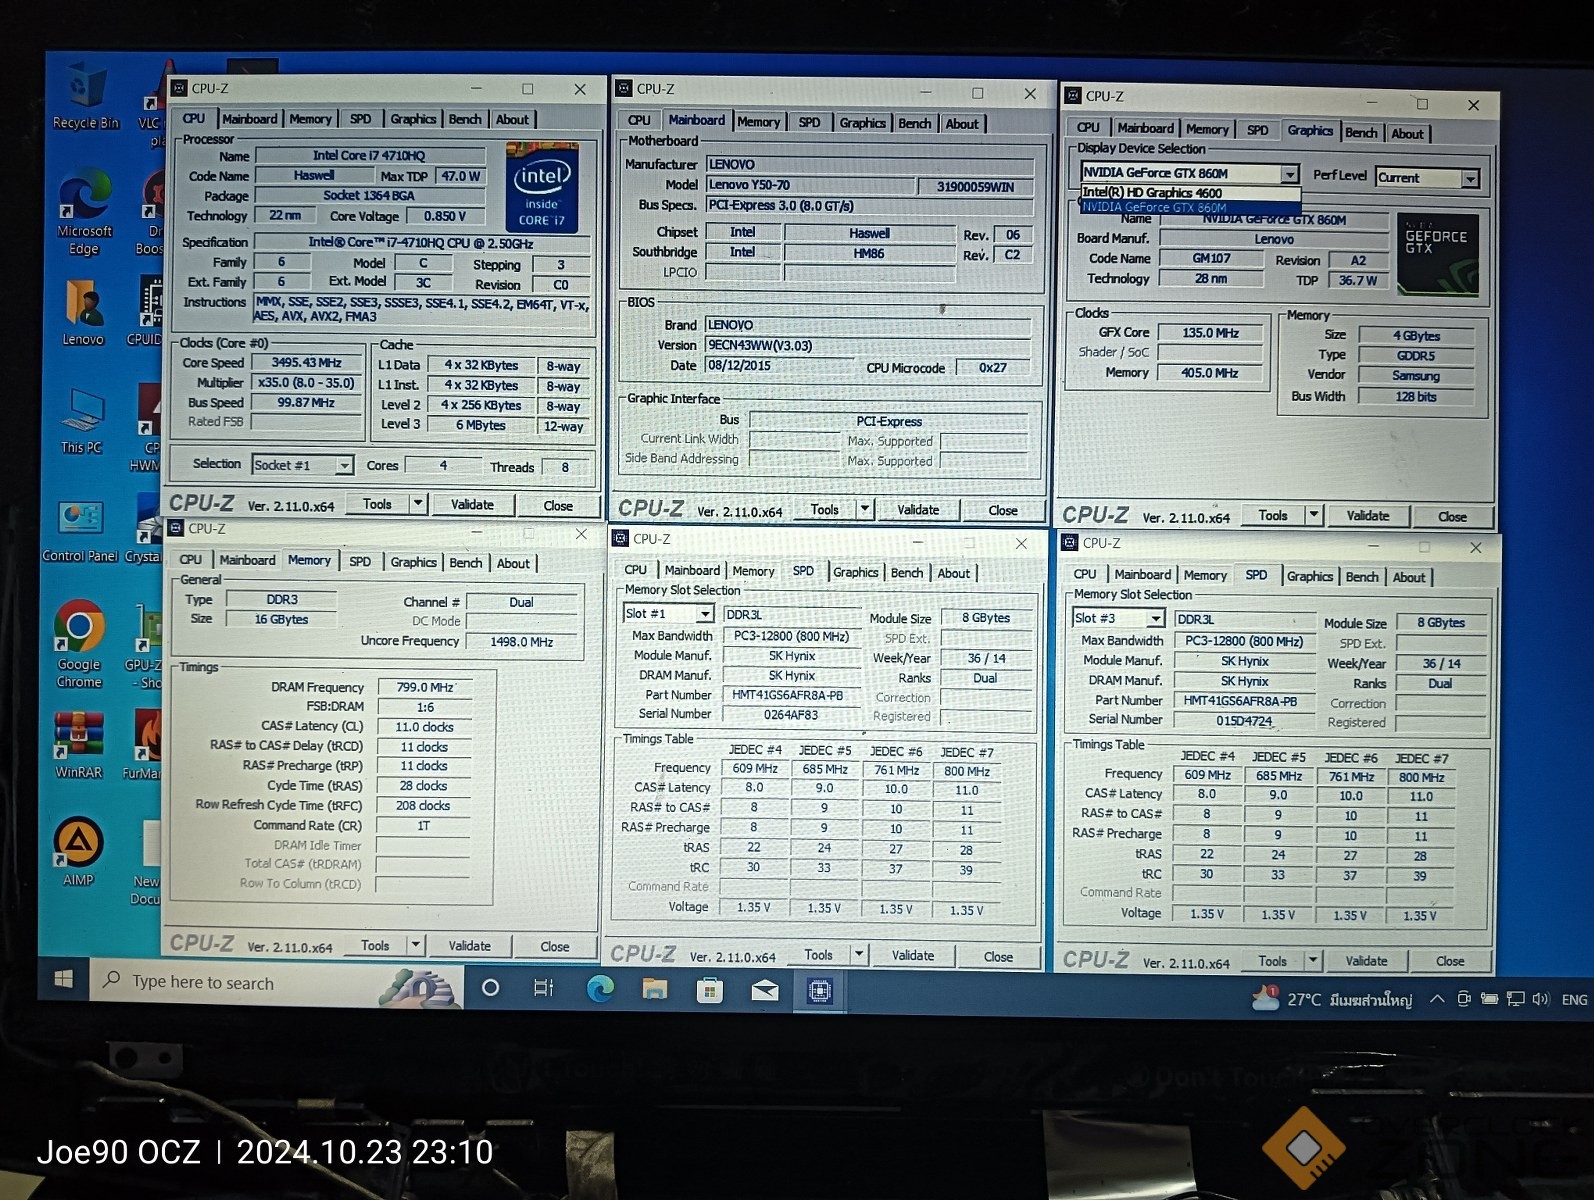Click Serial Number 015D4724 in Slot #3
This screenshot has height=1200, width=1594.
pos(1244,720)
